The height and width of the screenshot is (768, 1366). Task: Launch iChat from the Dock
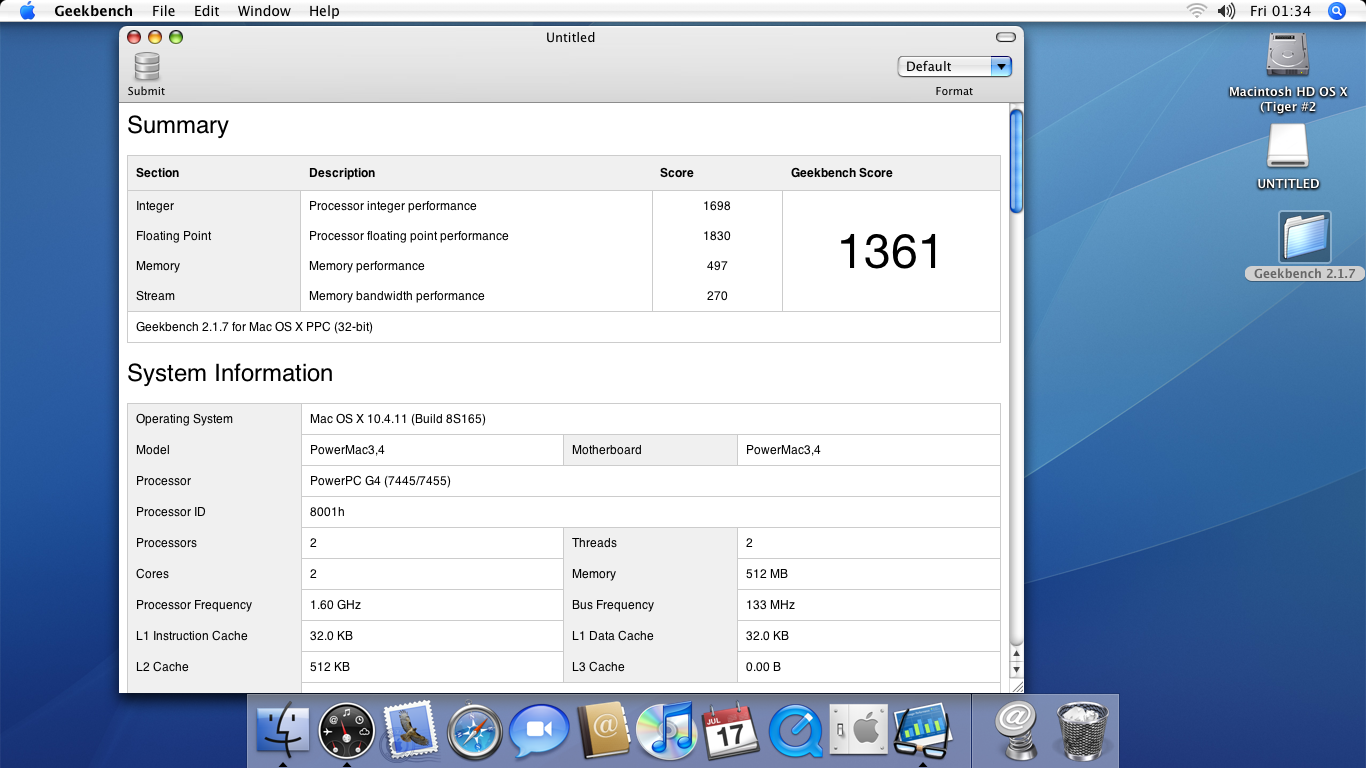click(x=539, y=732)
